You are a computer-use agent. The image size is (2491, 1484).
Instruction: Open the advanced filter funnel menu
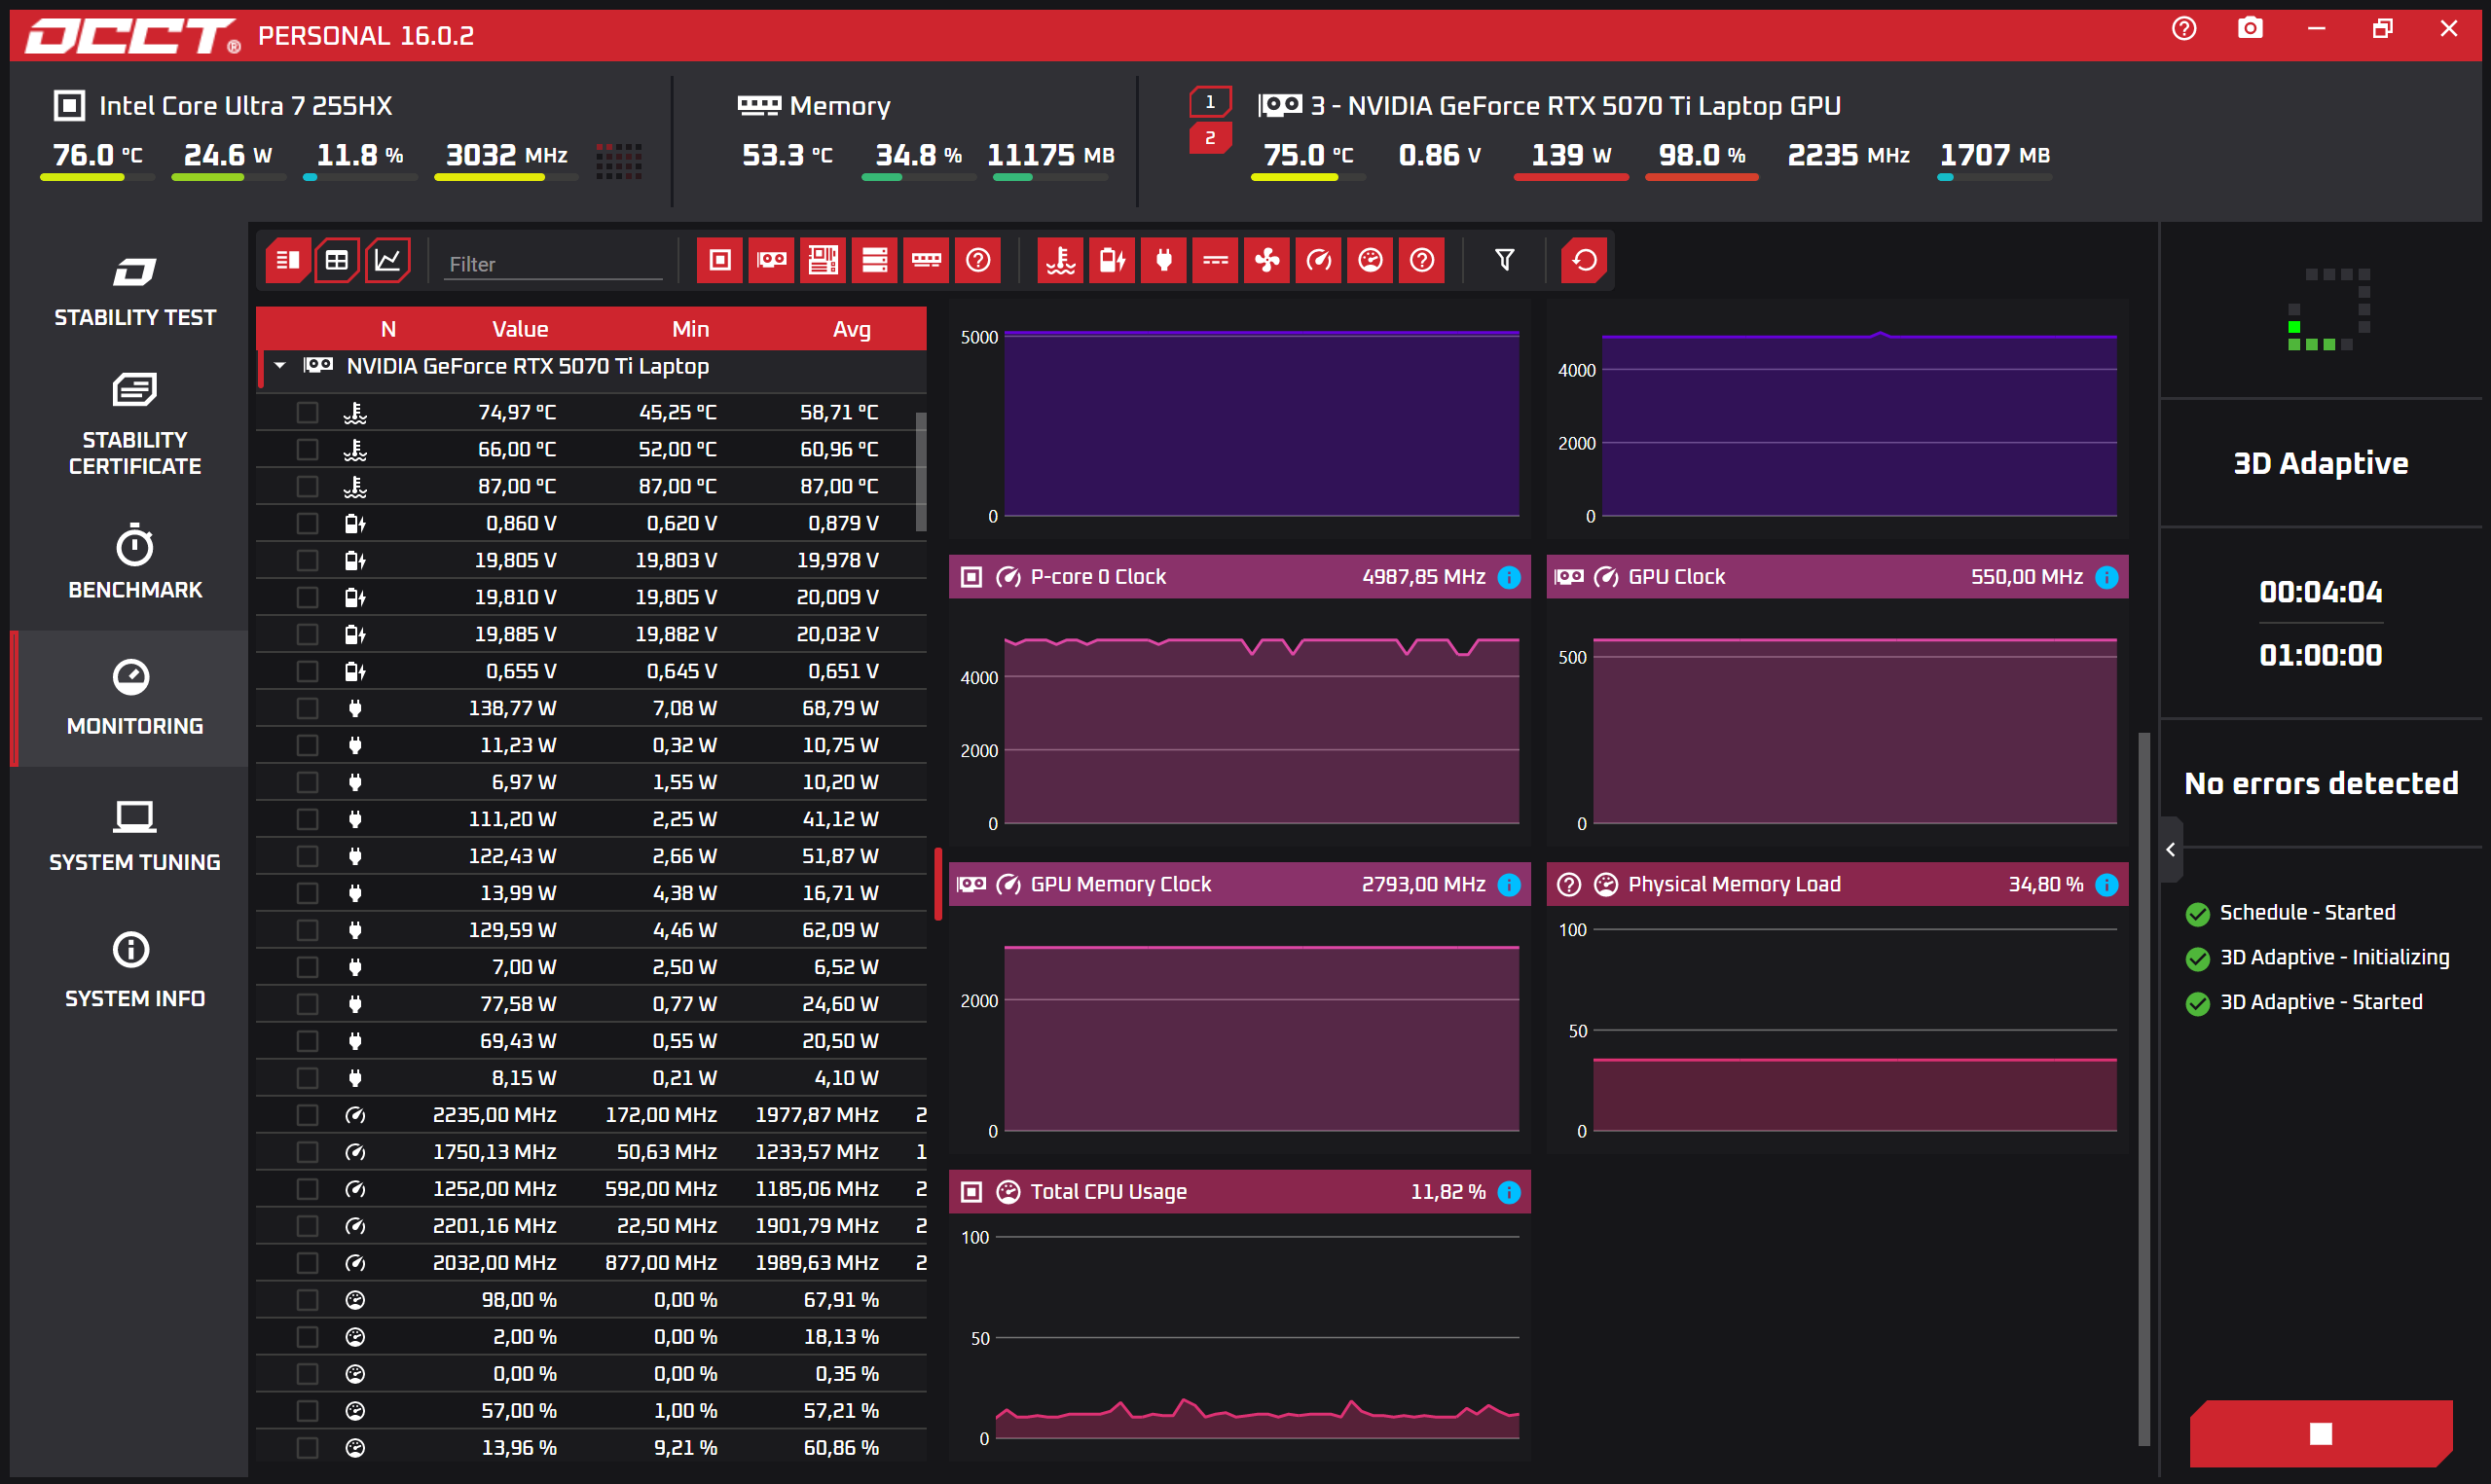tap(1503, 261)
